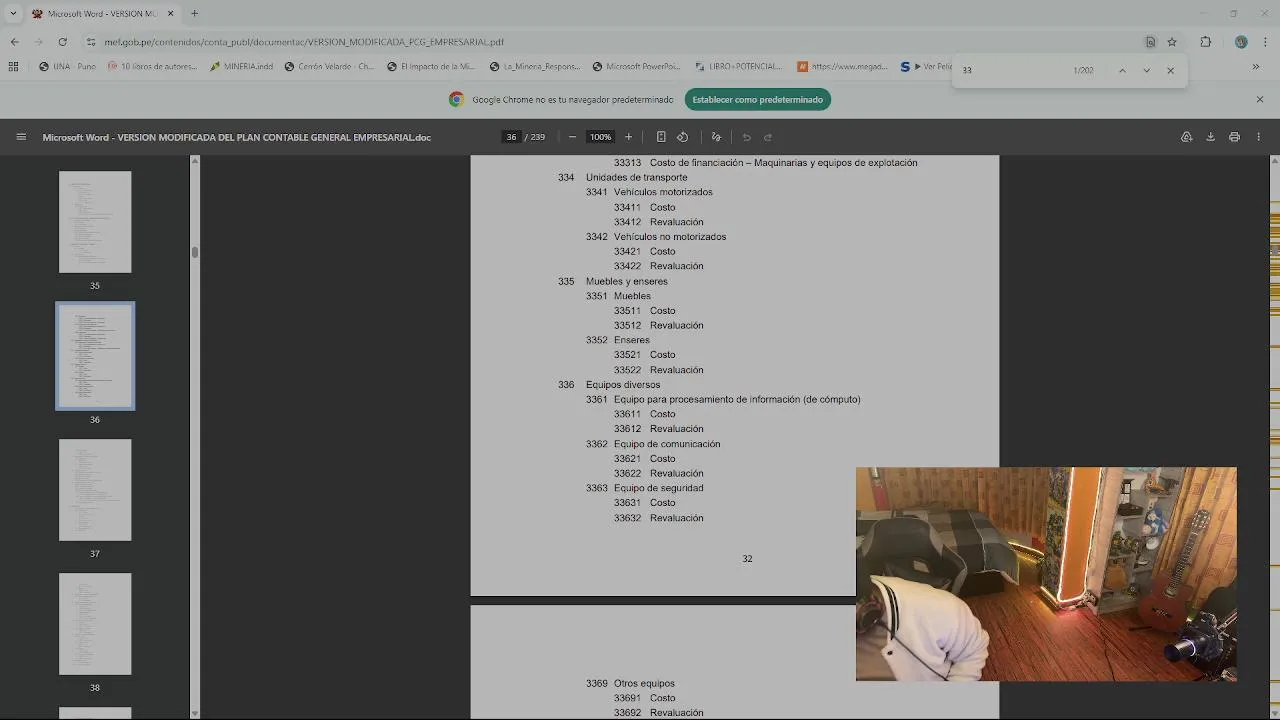Click the fit to page icon
The width and height of the screenshot is (1280, 720).
(x=661, y=137)
